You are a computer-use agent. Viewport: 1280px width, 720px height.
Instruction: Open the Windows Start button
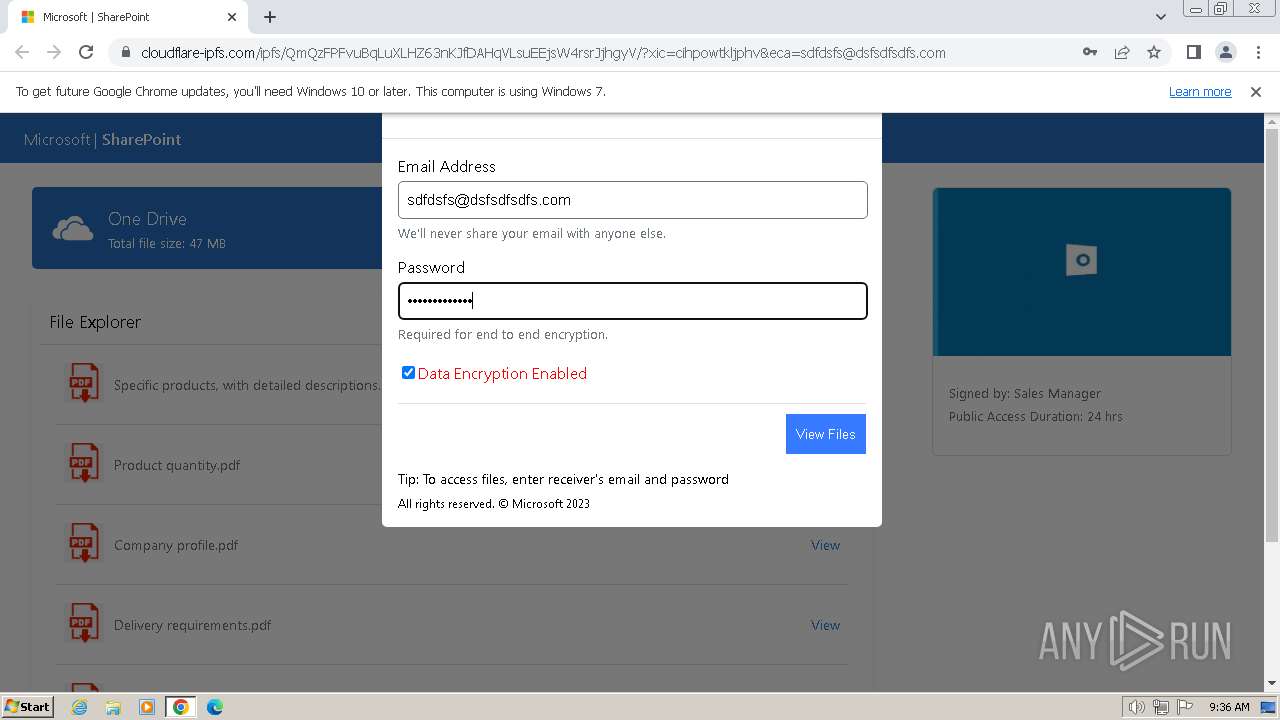click(x=27, y=706)
